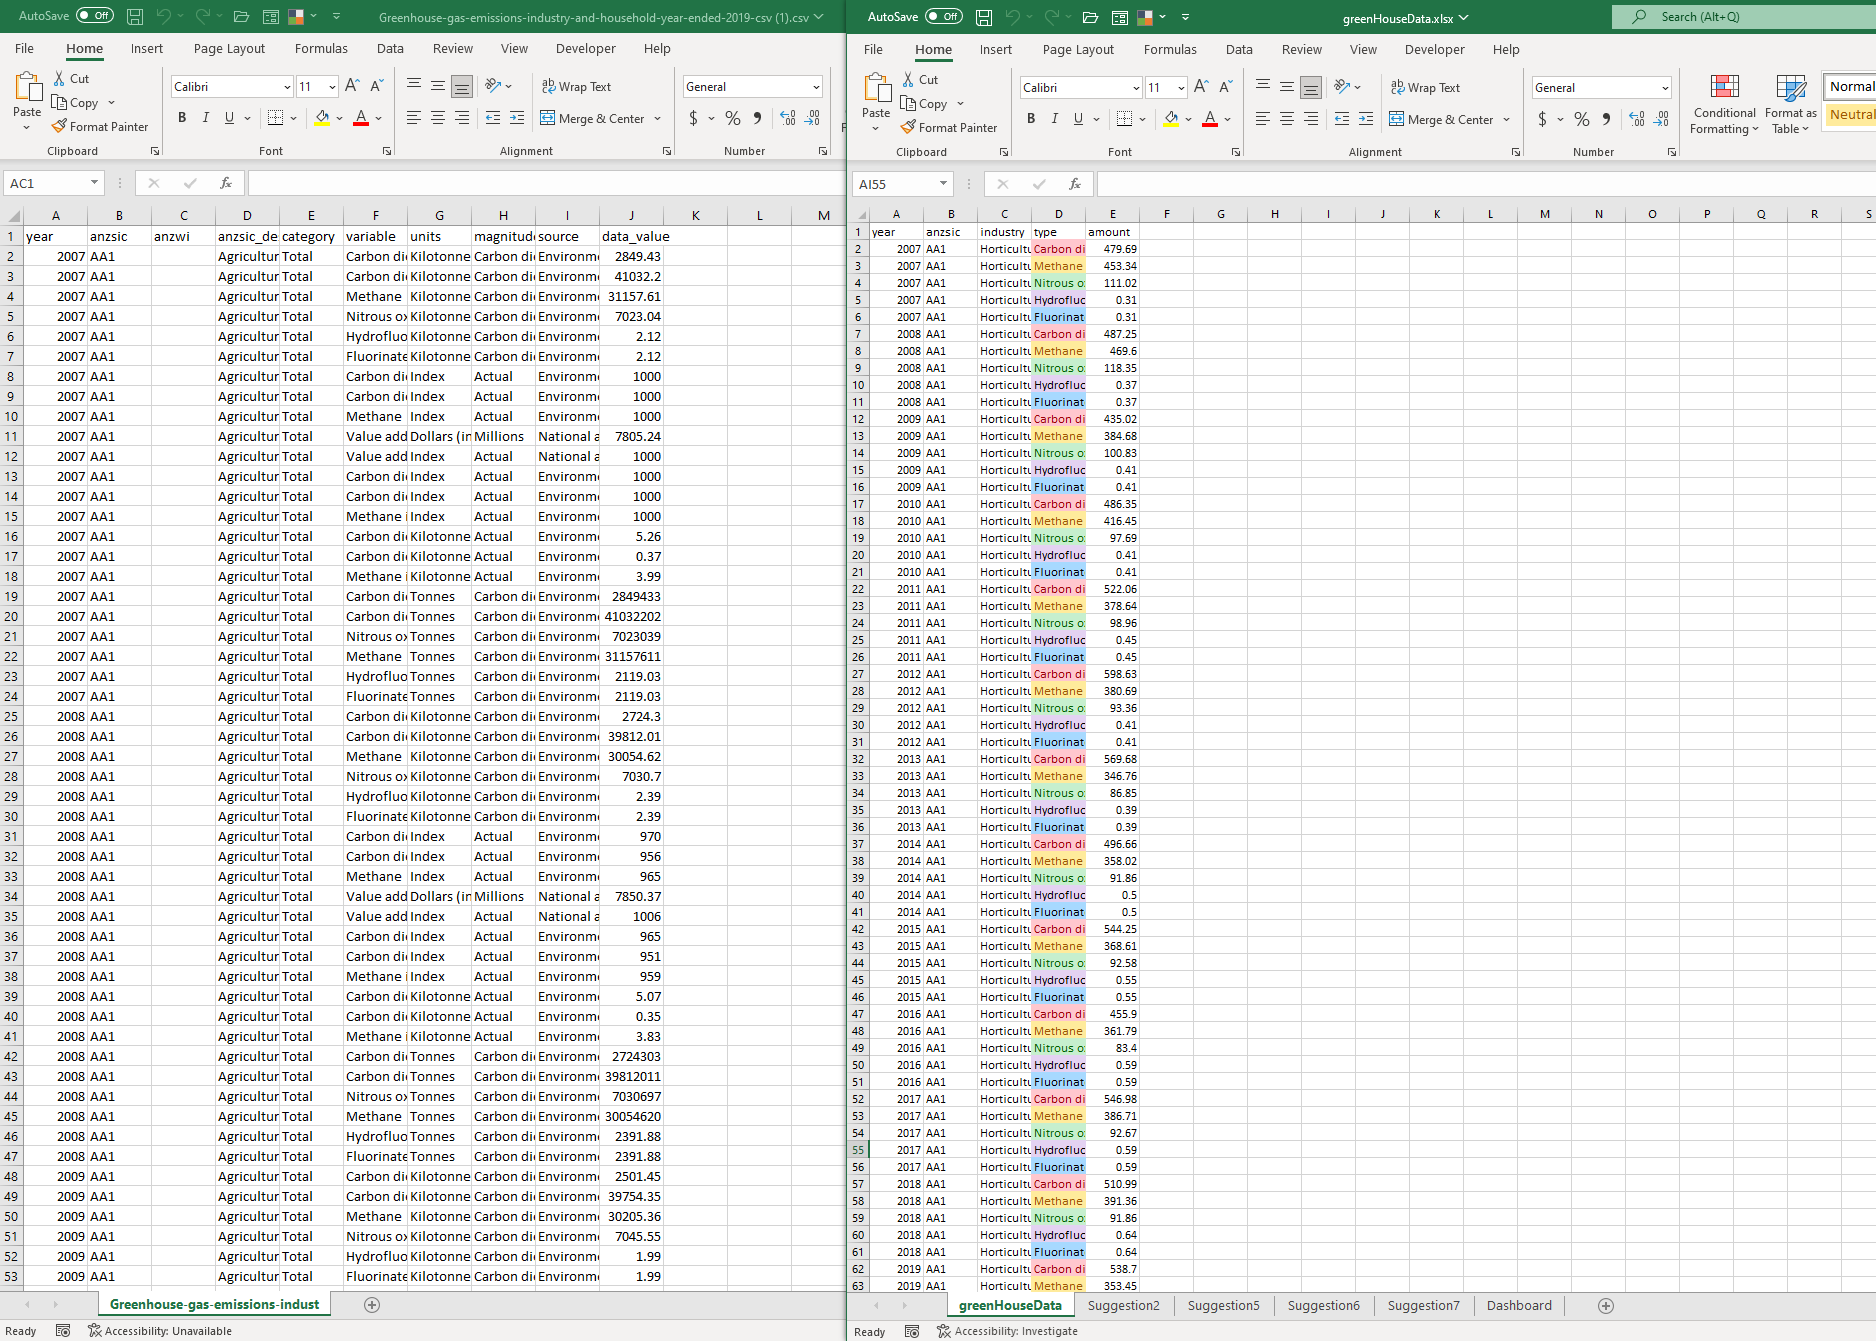Open the Calibri font dropdown in left window
Screen dimensions: 1876x1341
(x=287, y=87)
